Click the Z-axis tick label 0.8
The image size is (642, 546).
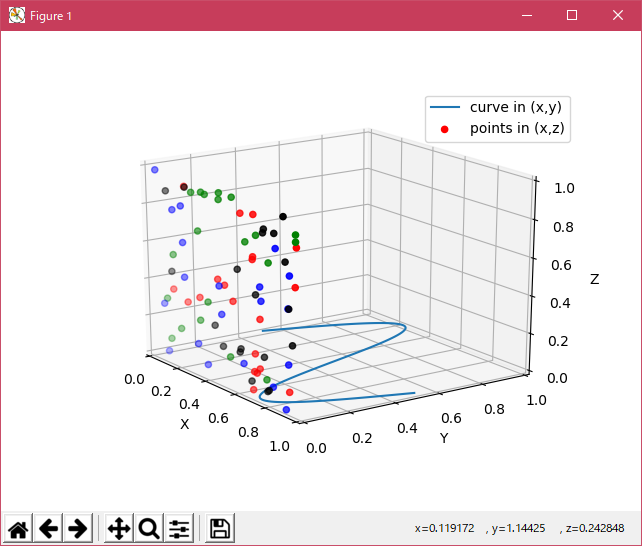click(563, 227)
